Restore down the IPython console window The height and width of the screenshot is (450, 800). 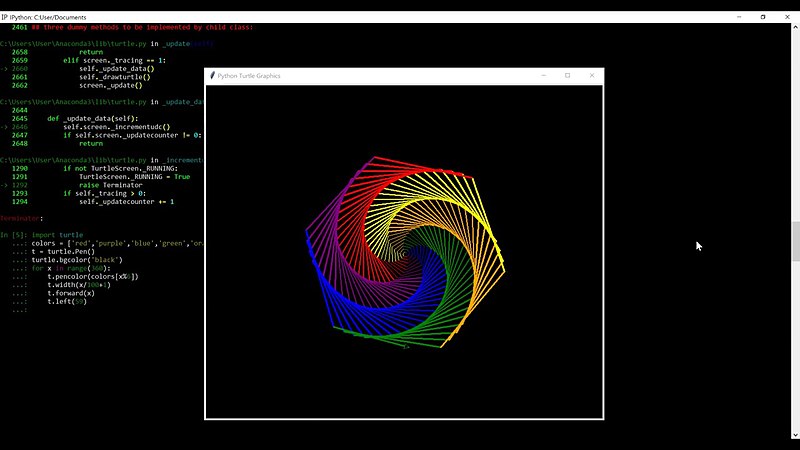click(763, 17)
